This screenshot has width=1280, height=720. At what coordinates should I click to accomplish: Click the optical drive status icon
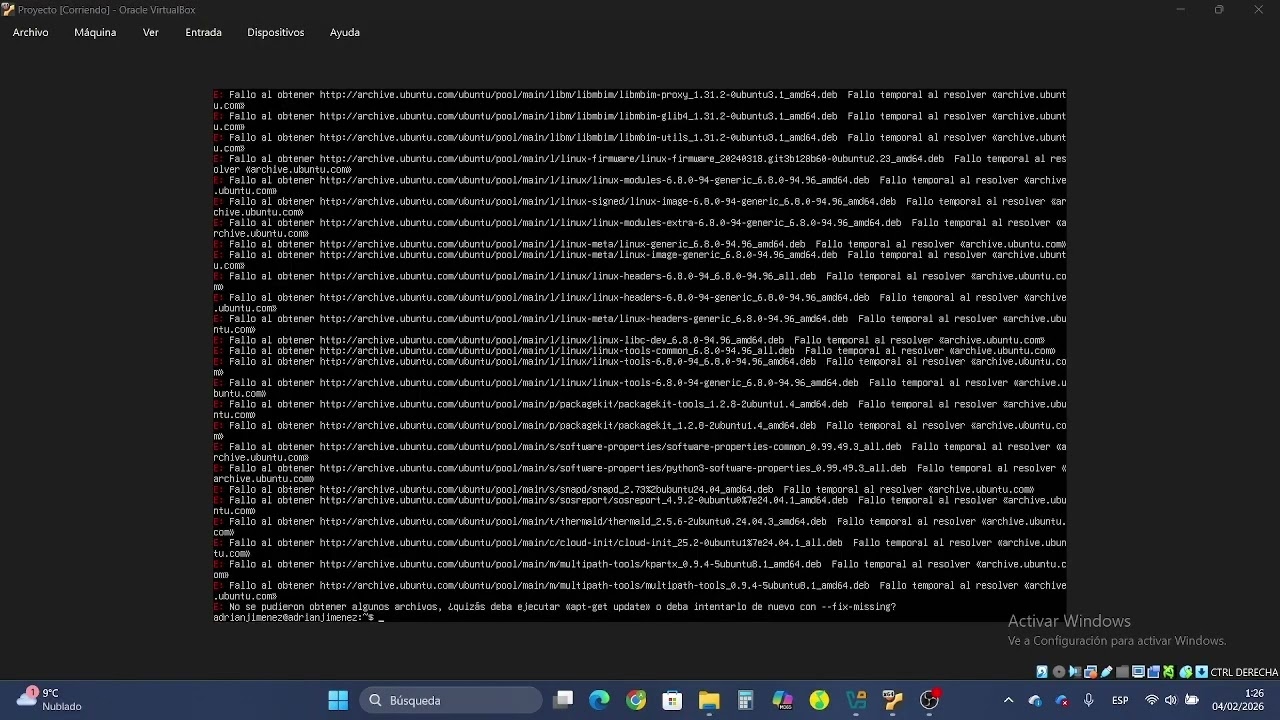(x=1059, y=672)
